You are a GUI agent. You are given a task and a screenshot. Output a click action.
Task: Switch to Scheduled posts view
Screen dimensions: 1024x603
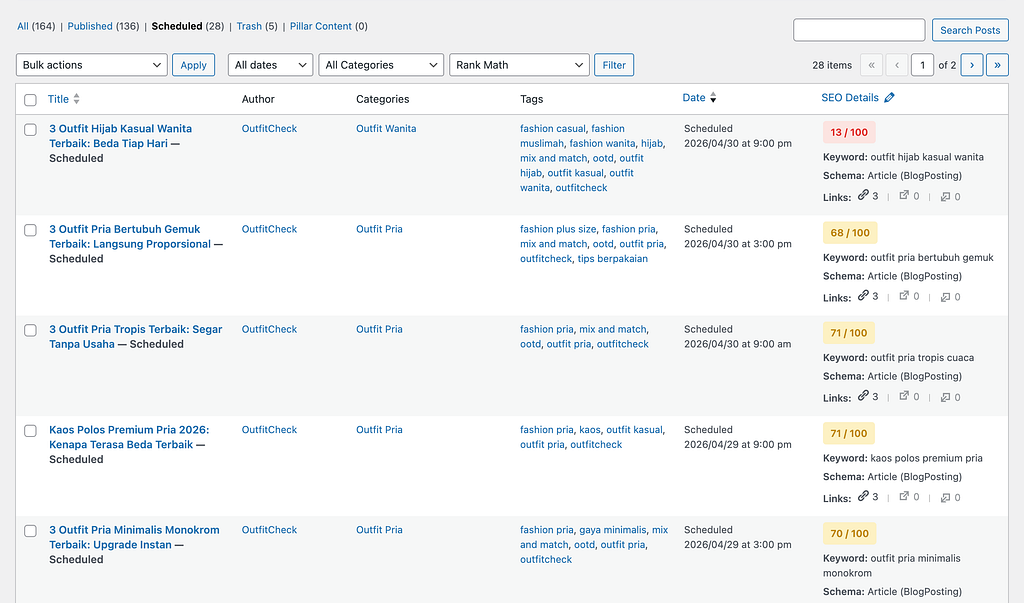[x=177, y=26]
